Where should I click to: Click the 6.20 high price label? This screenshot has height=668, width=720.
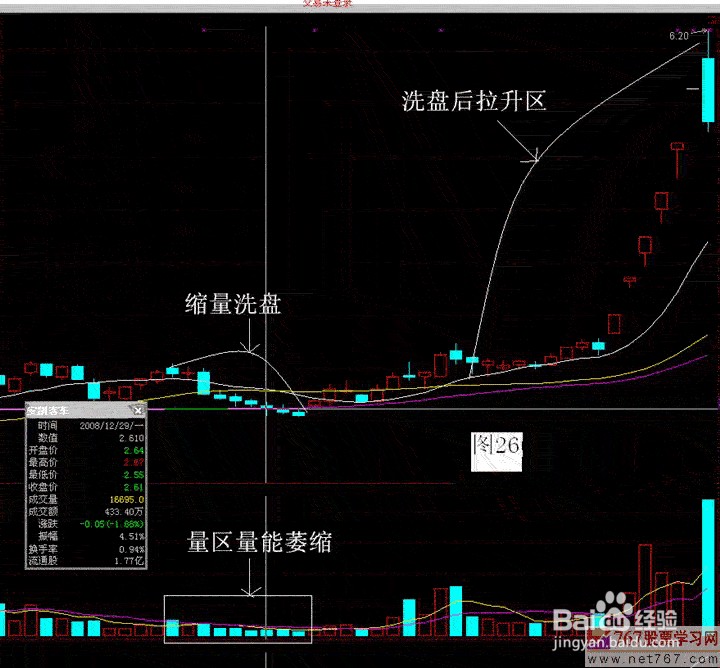[679, 36]
